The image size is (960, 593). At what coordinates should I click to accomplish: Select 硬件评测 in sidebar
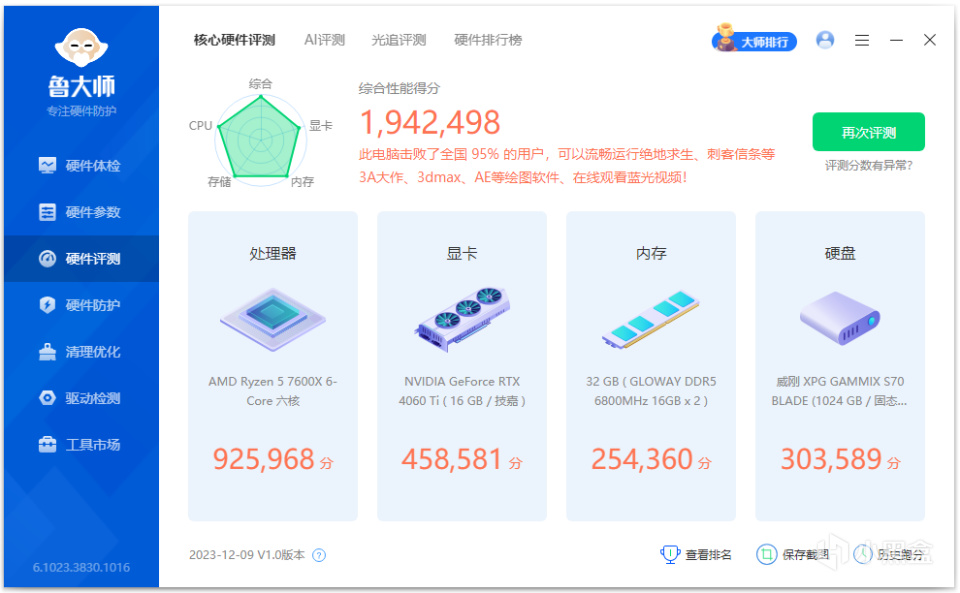(81, 258)
